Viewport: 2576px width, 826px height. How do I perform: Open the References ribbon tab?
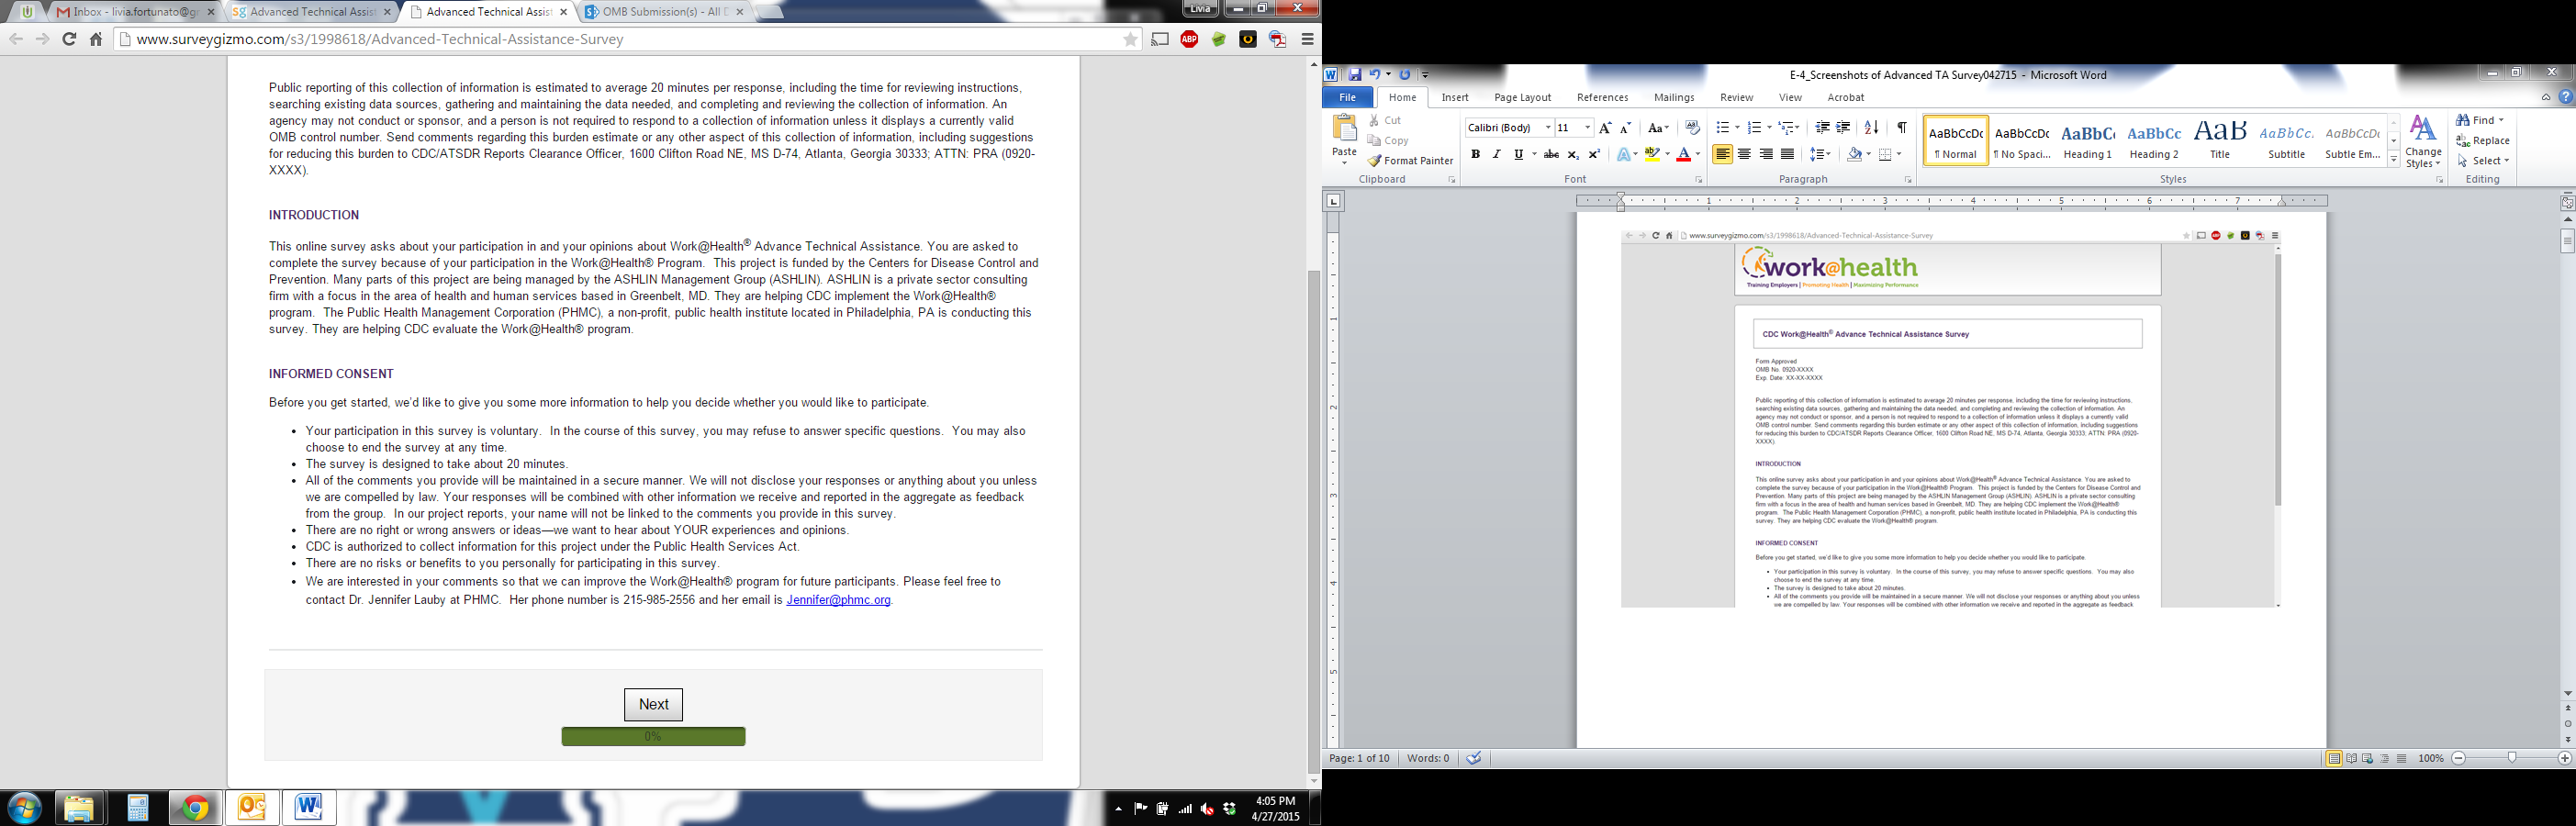1602,97
